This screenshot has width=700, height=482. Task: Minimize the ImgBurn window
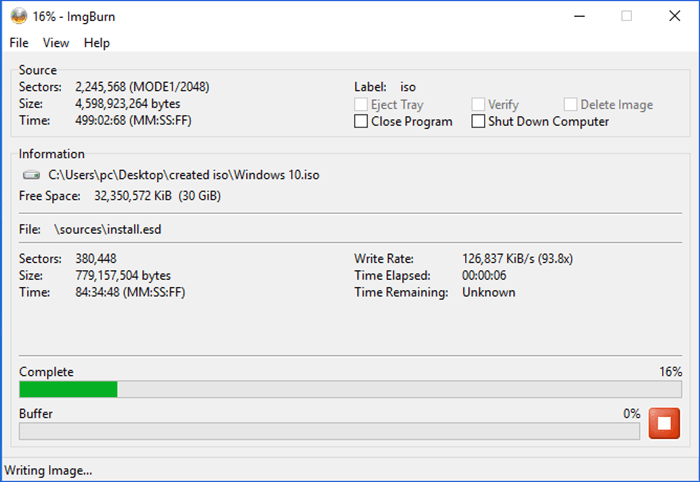(580, 16)
